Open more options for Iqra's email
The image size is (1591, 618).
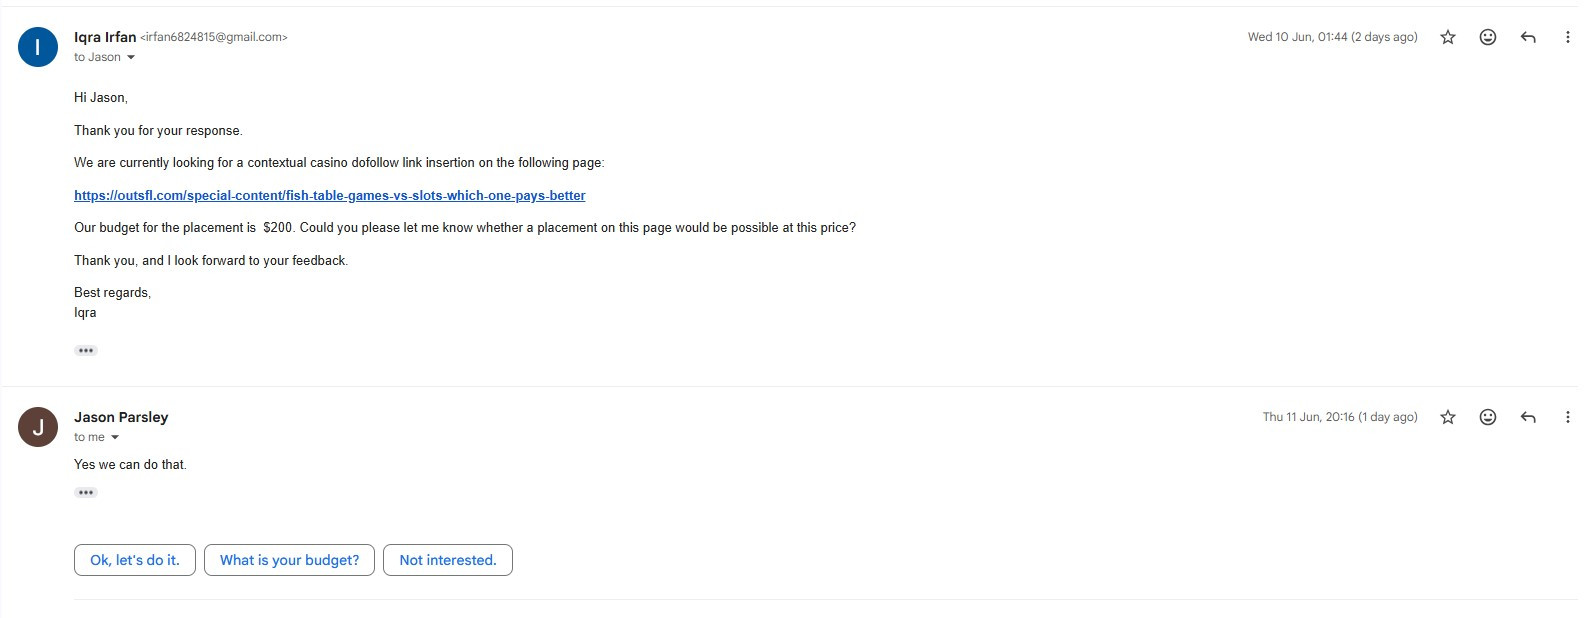pos(1567,37)
